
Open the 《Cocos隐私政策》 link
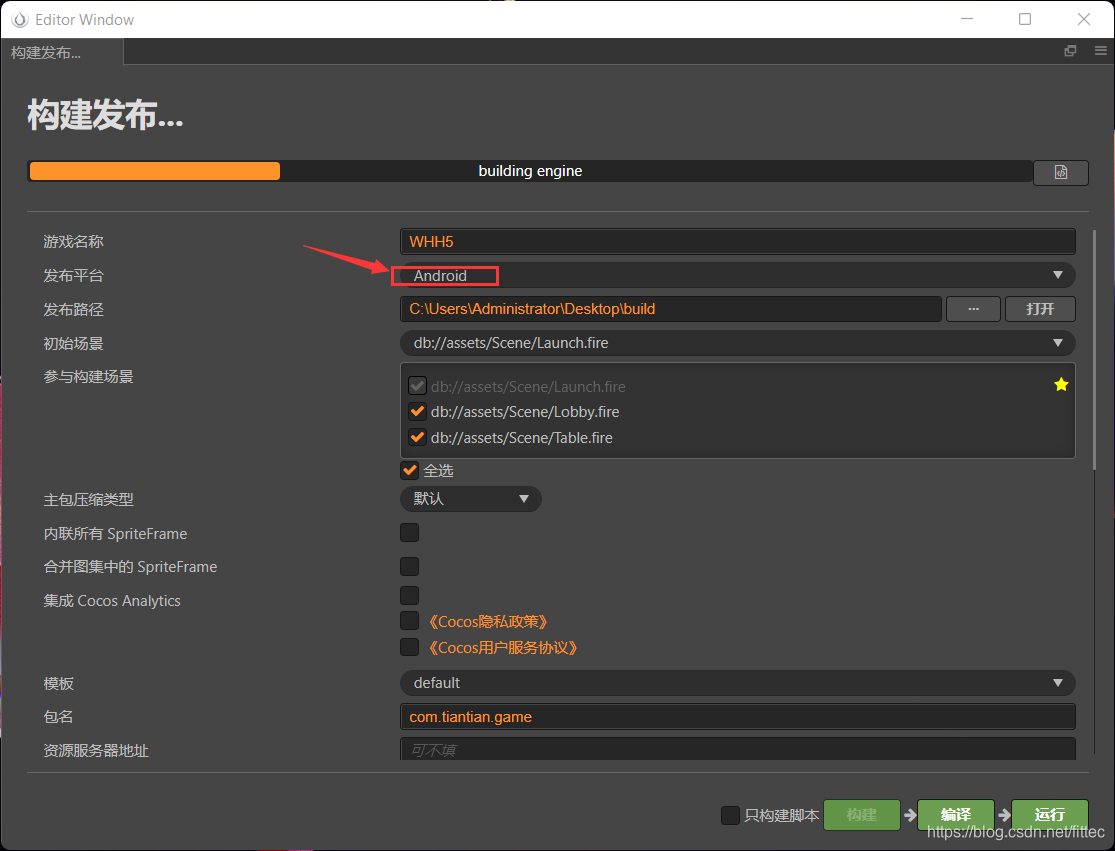[487, 621]
